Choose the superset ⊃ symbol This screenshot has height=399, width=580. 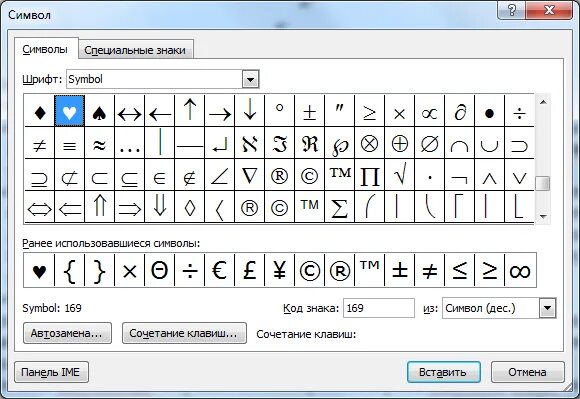tap(519, 143)
